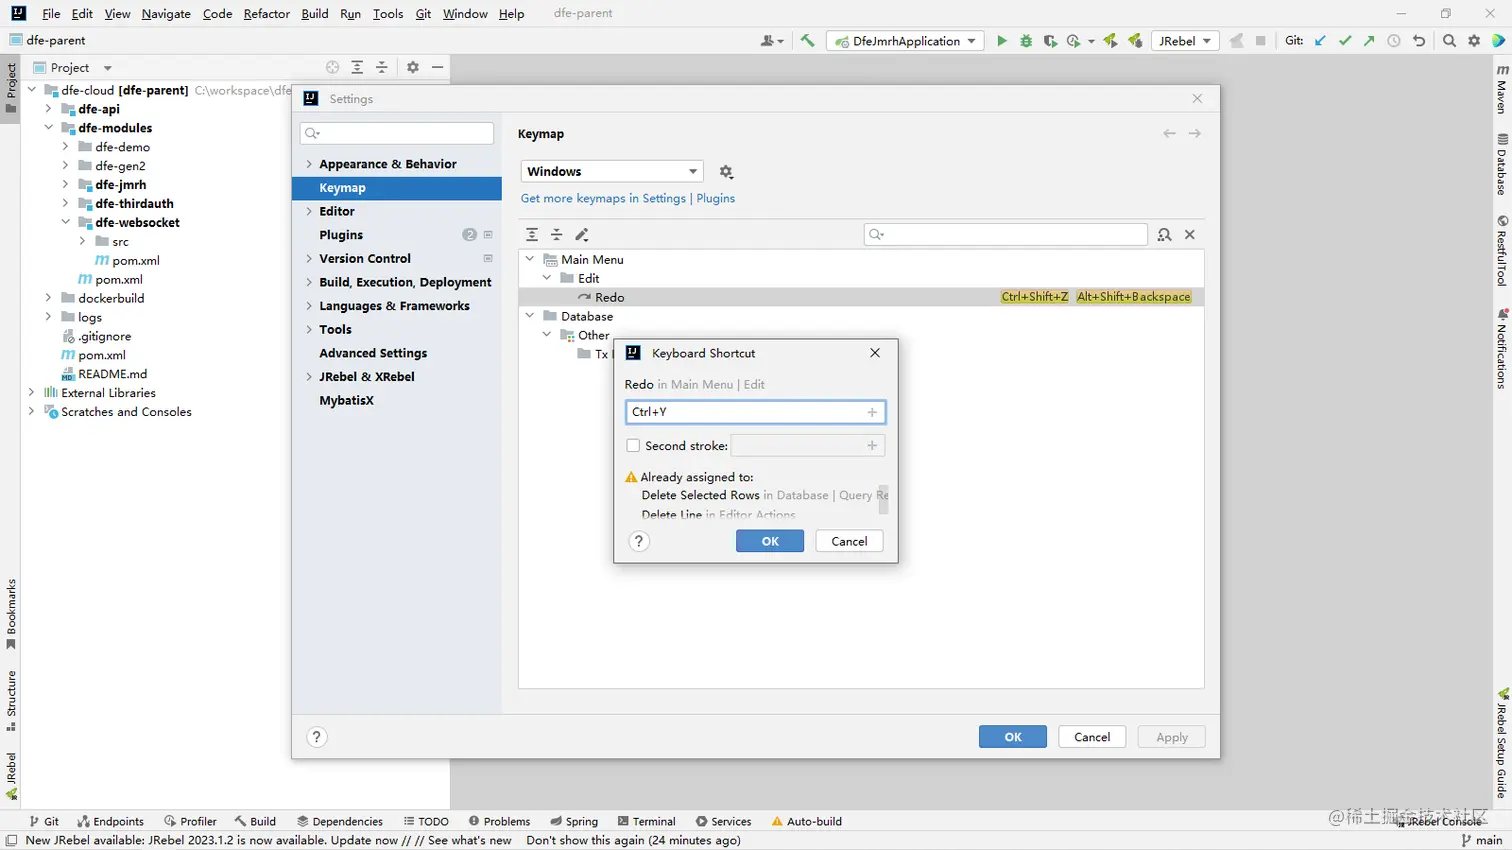Collapse all keymap actions icon
The height and width of the screenshot is (850, 1512).
click(x=557, y=235)
